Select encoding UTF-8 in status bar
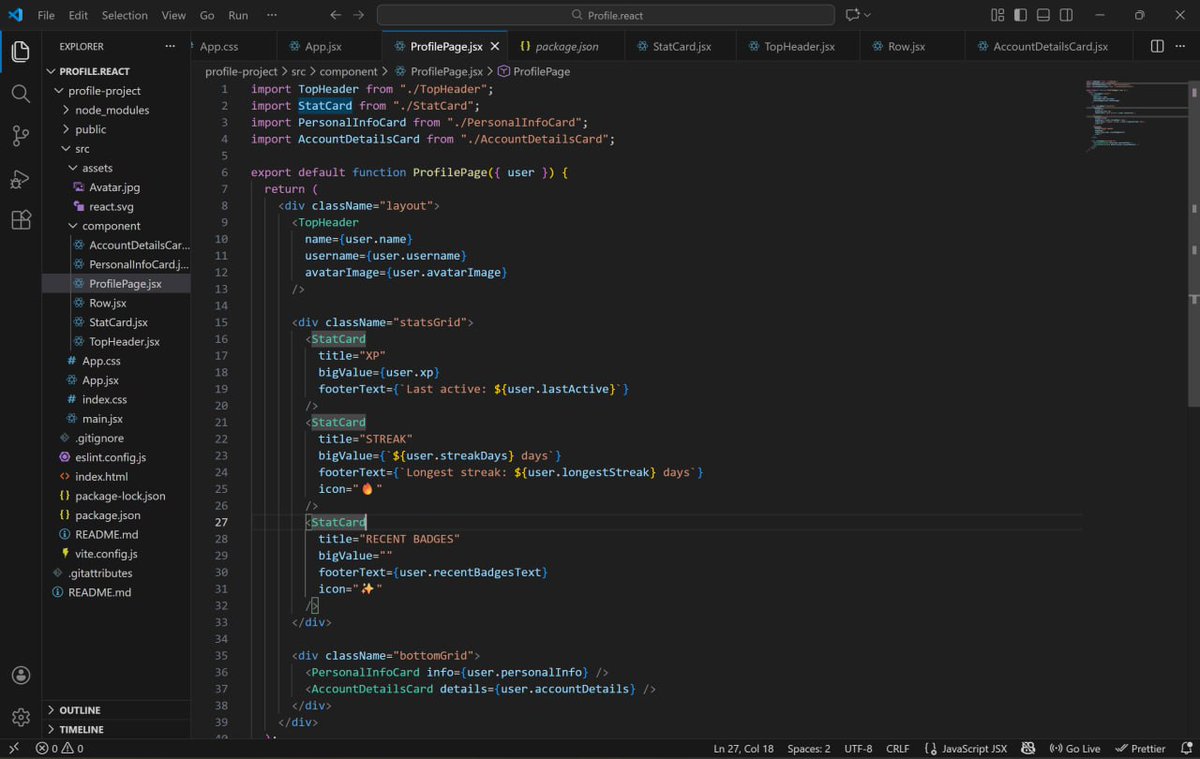This screenshot has width=1200, height=759. [858, 748]
